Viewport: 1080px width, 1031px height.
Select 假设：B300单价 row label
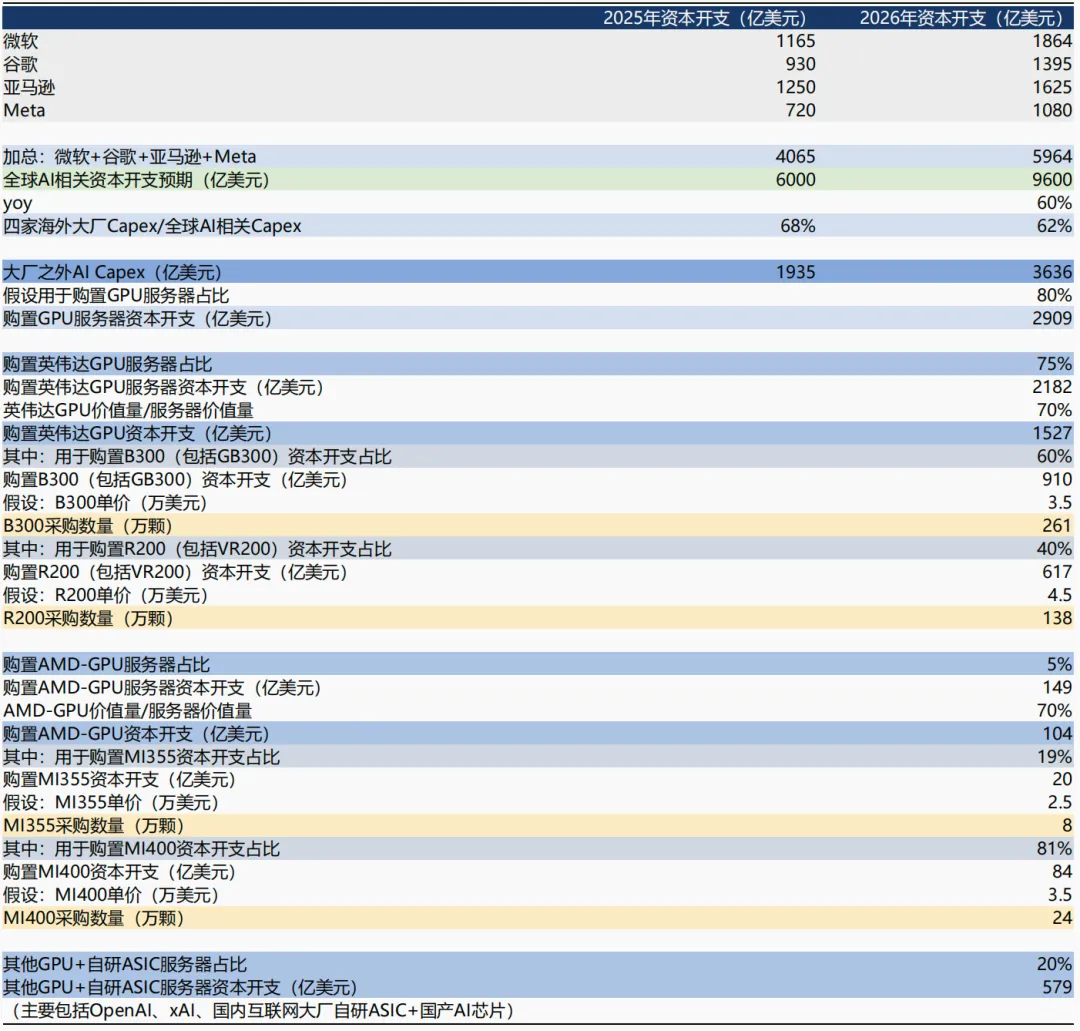[105, 503]
